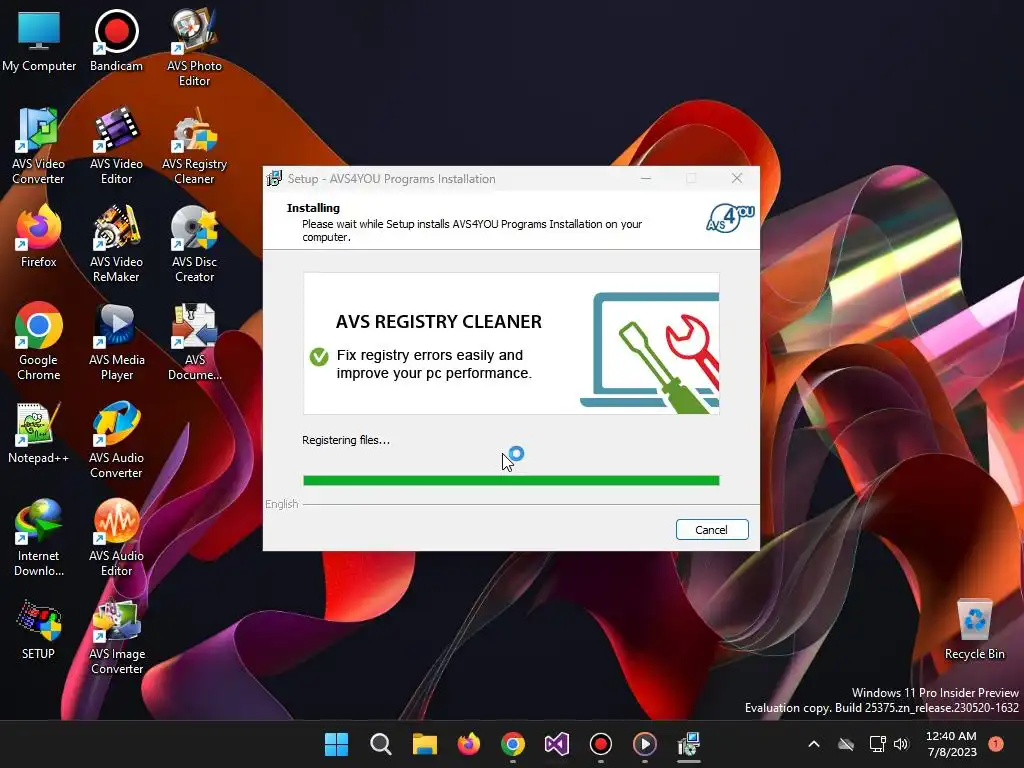Viewport: 1024px width, 768px height.
Task: Minimize the Setup installer window
Action: (x=646, y=178)
